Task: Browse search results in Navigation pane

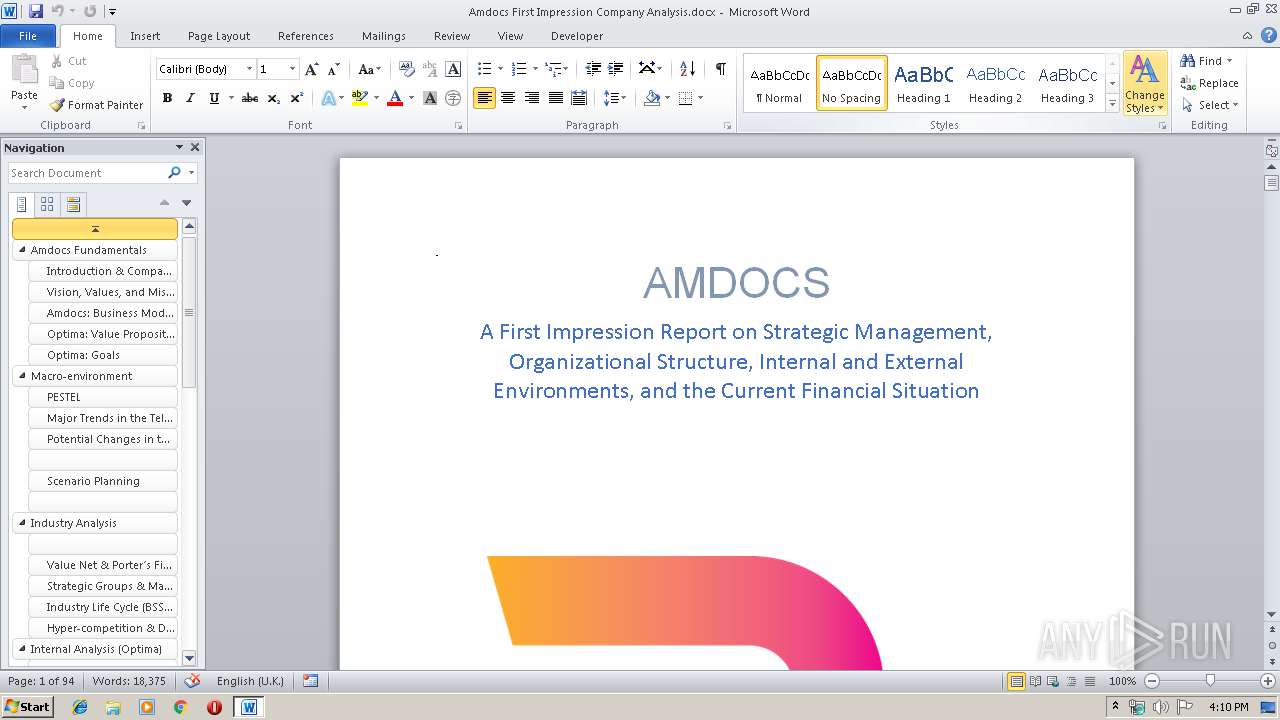Action: click(x=73, y=204)
